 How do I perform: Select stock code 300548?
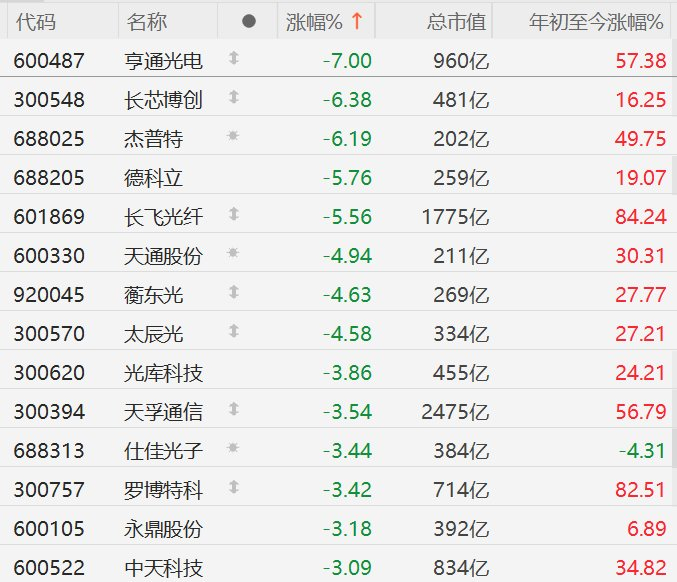click(x=49, y=100)
